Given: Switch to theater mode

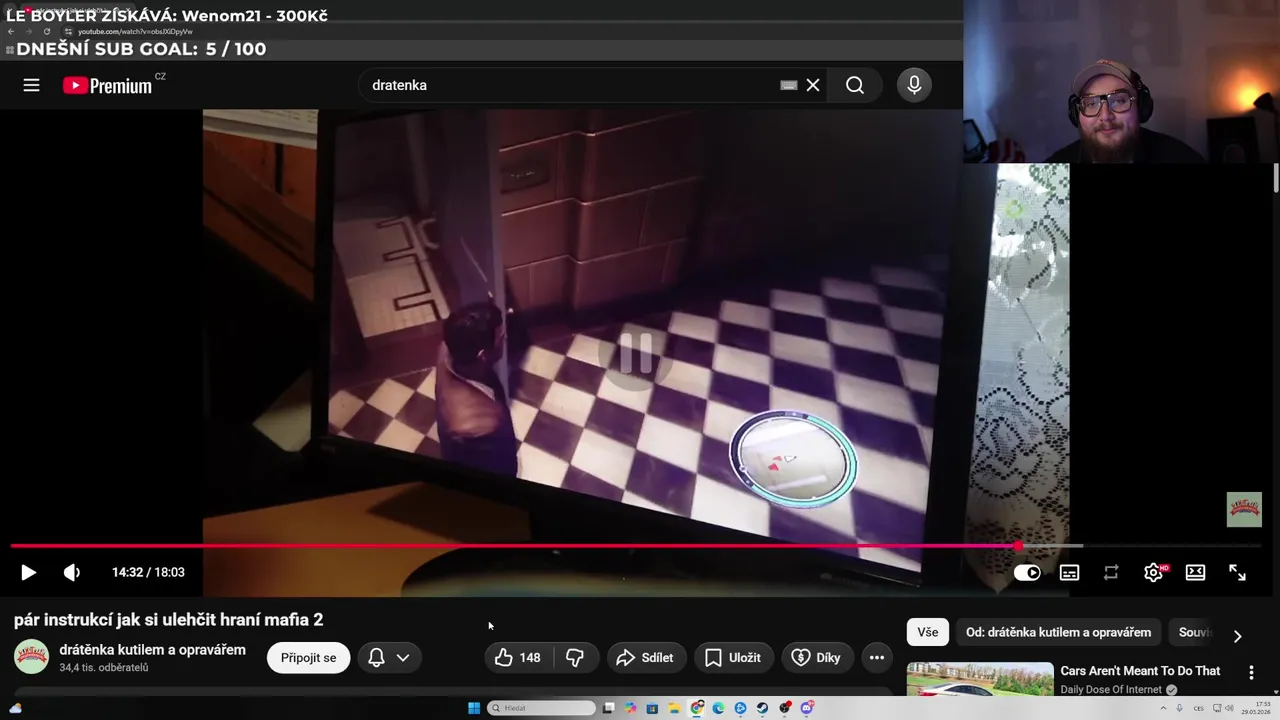Looking at the screenshot, I should 1195,572.
